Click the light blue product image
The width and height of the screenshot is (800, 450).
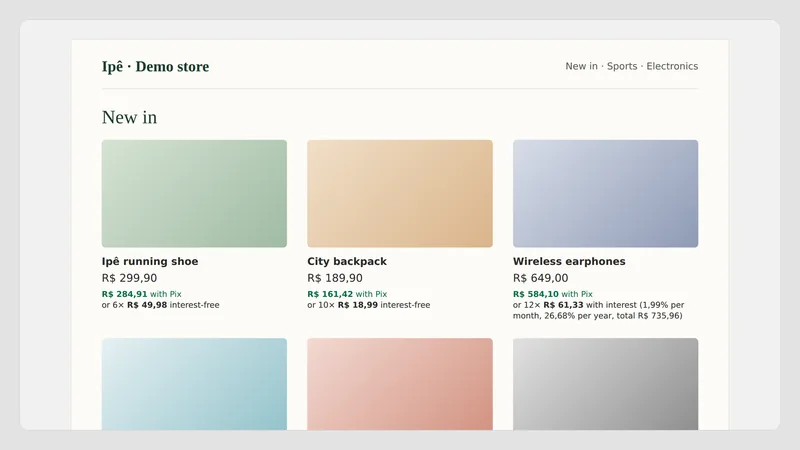pos(194,384)
